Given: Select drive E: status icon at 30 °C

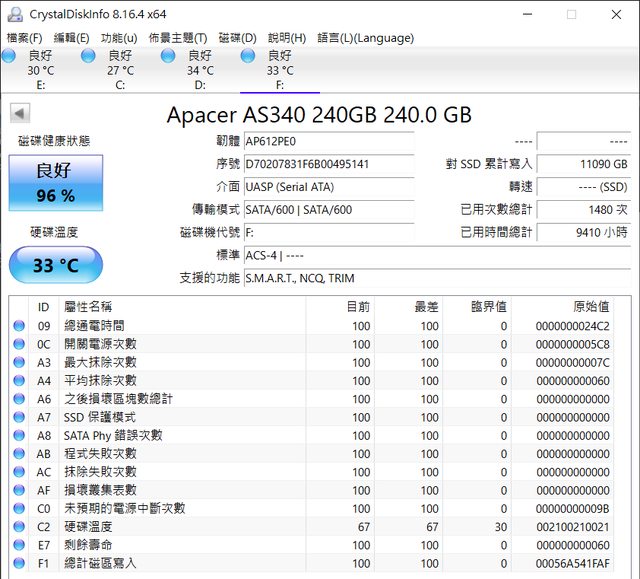Looking at the screenshot, I should click(x=9, y=56).
